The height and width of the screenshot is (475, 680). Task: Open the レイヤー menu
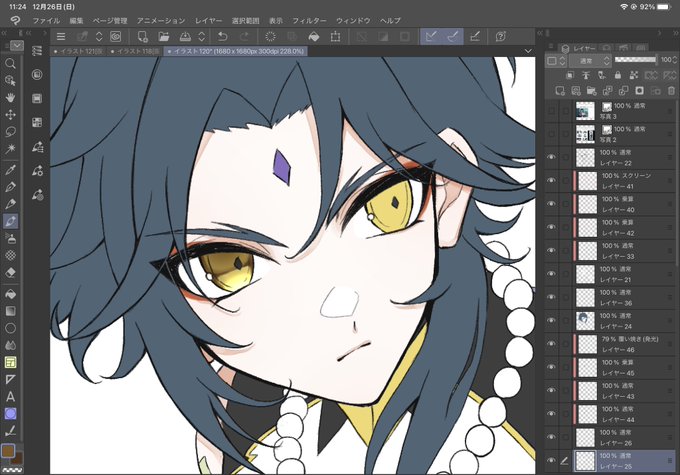tap(209, 20)
